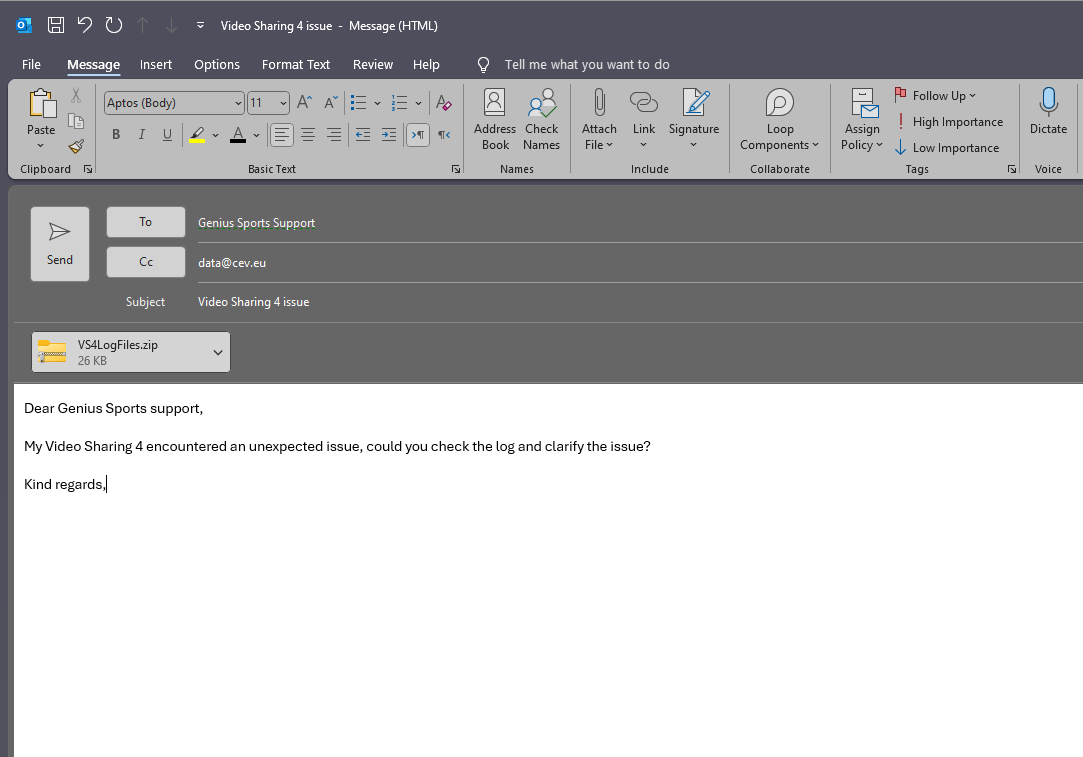
Task: Click the Tell me what you want to do box
Action: [586, 64]
